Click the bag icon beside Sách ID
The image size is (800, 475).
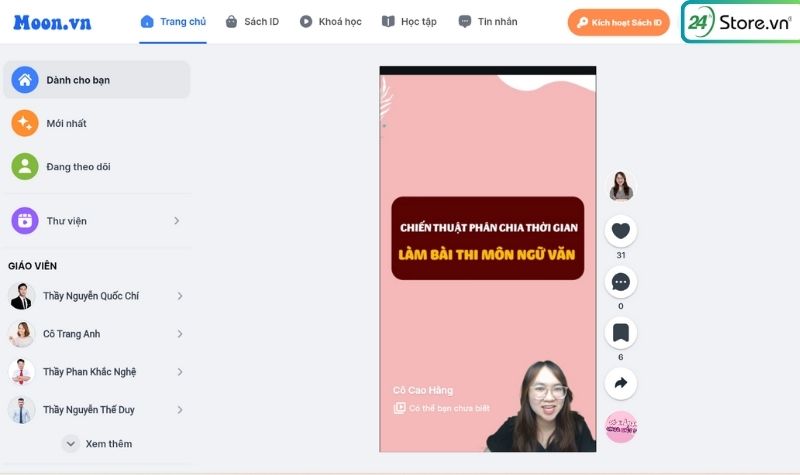[231, 21]
